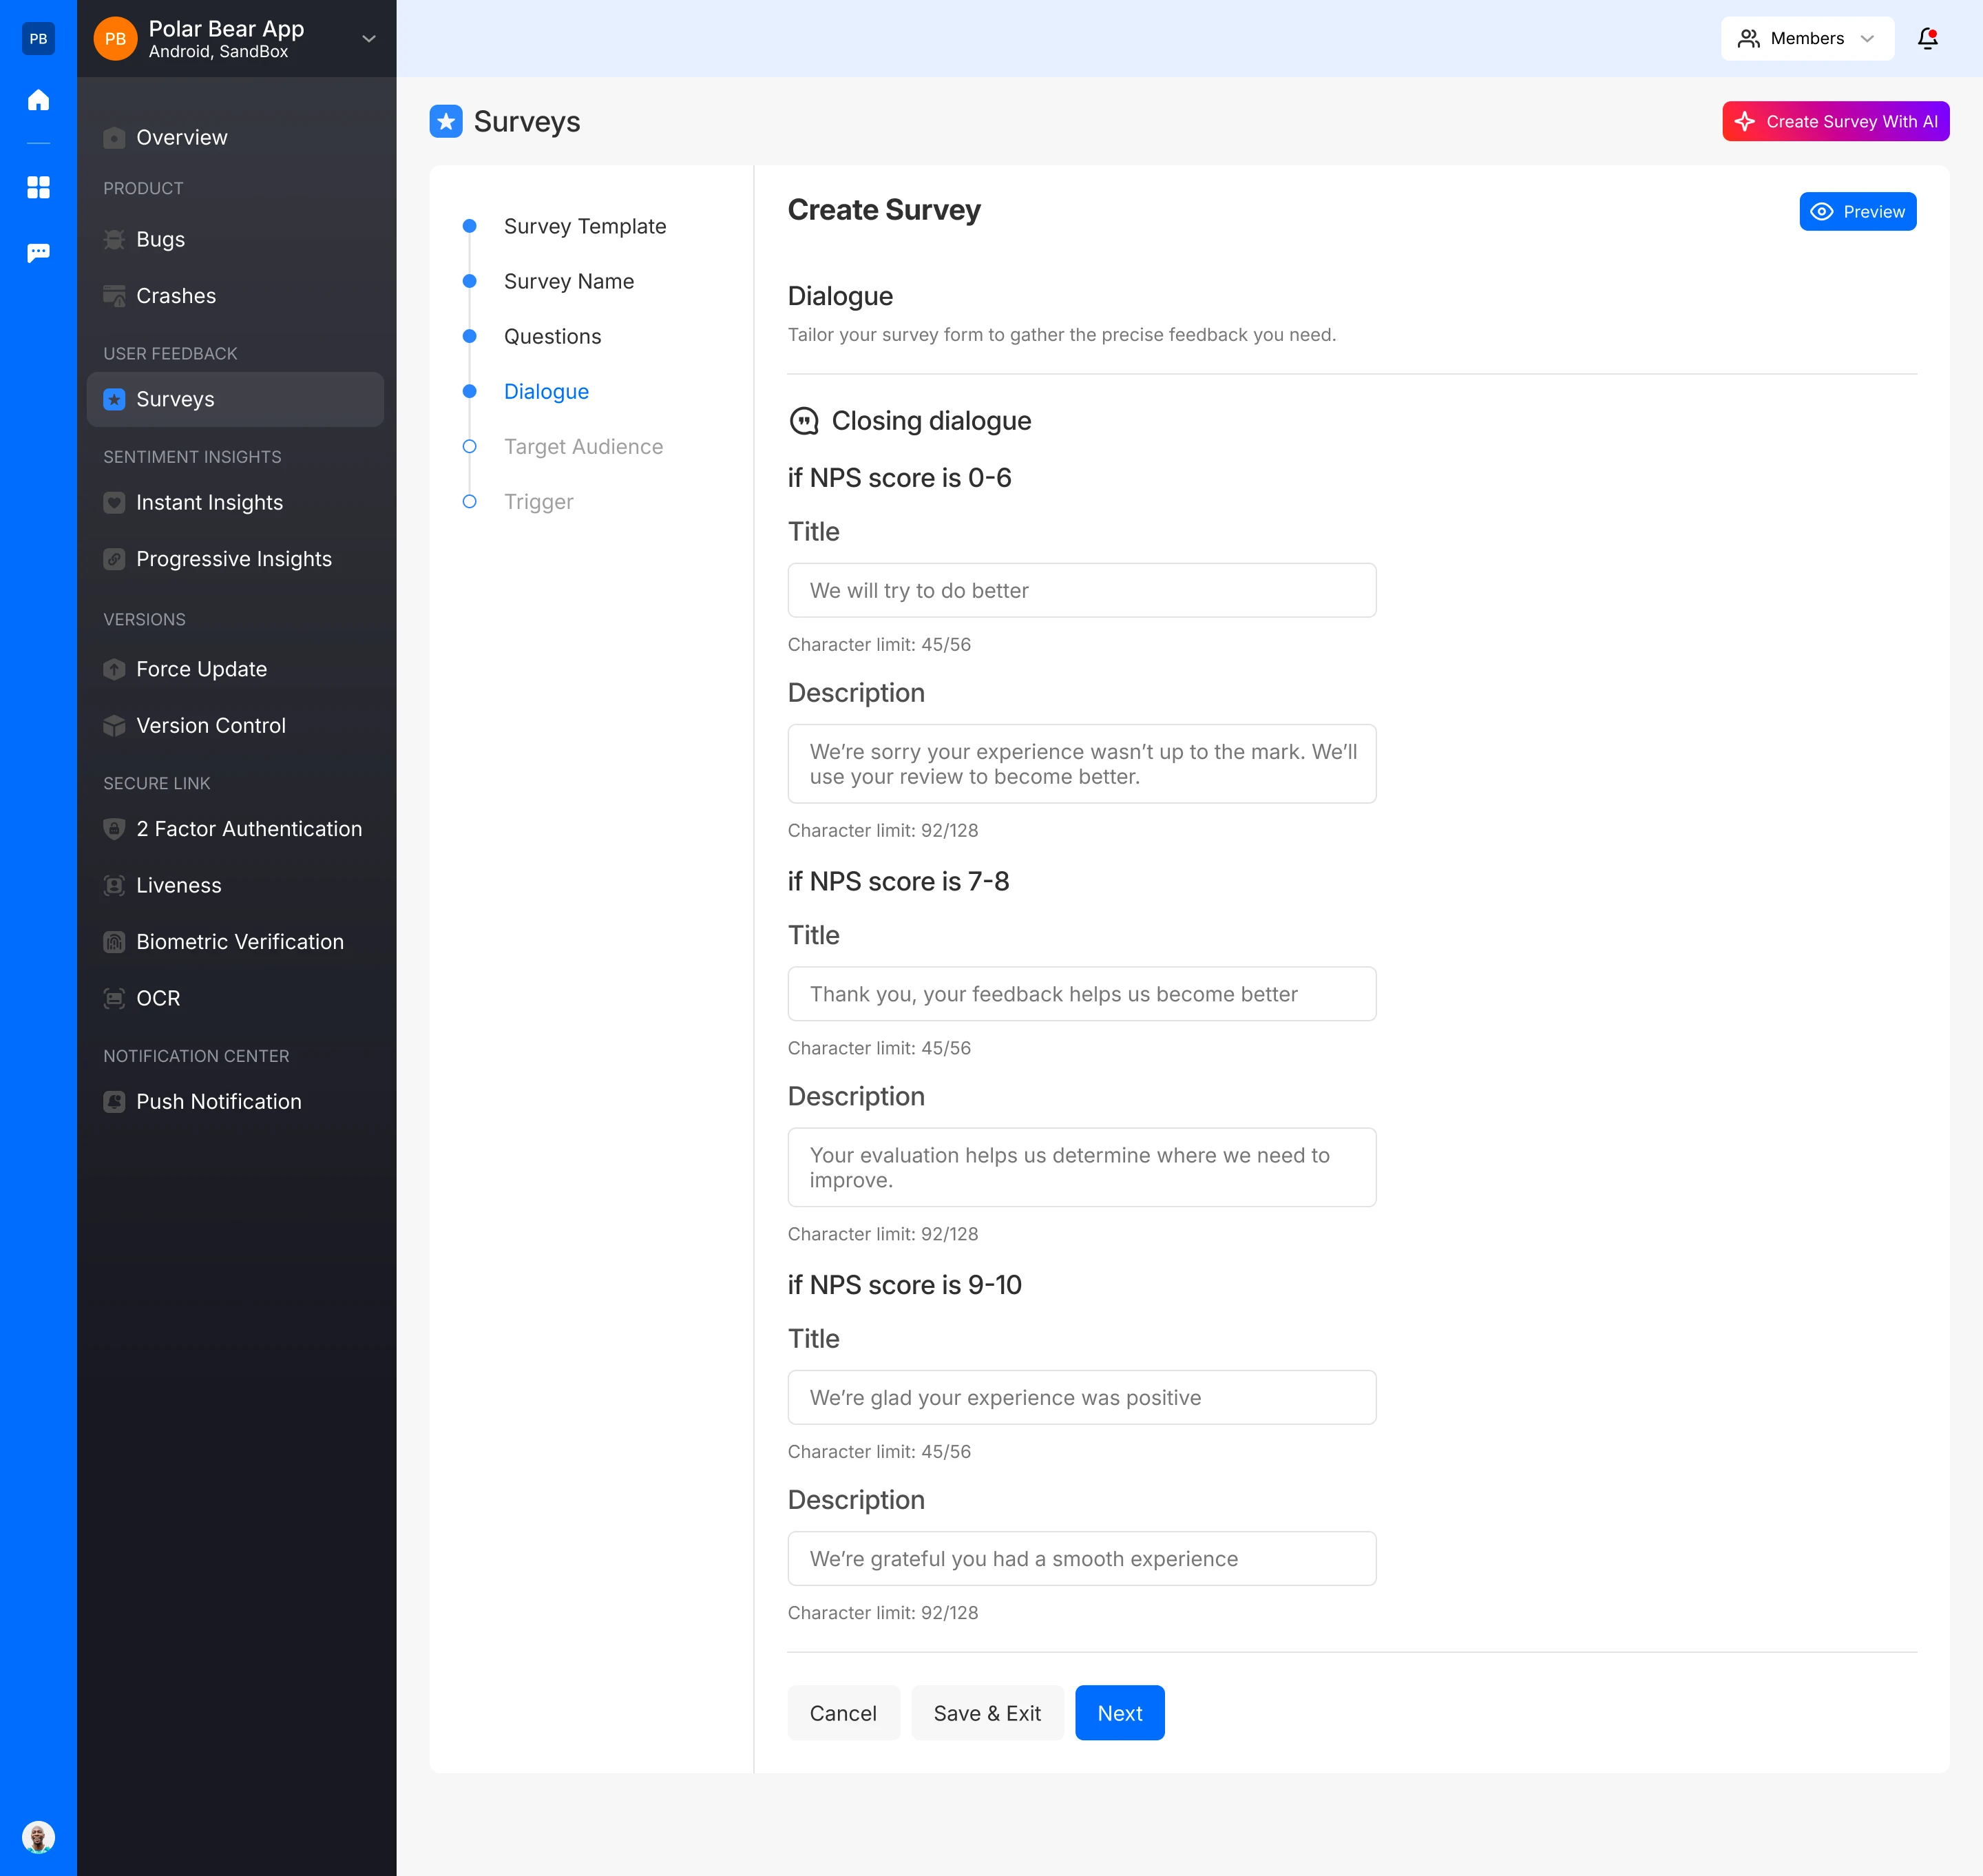Open Push Notification in sidebar
This screenshot has width=1983, height=1876.
pos(218,1101)
